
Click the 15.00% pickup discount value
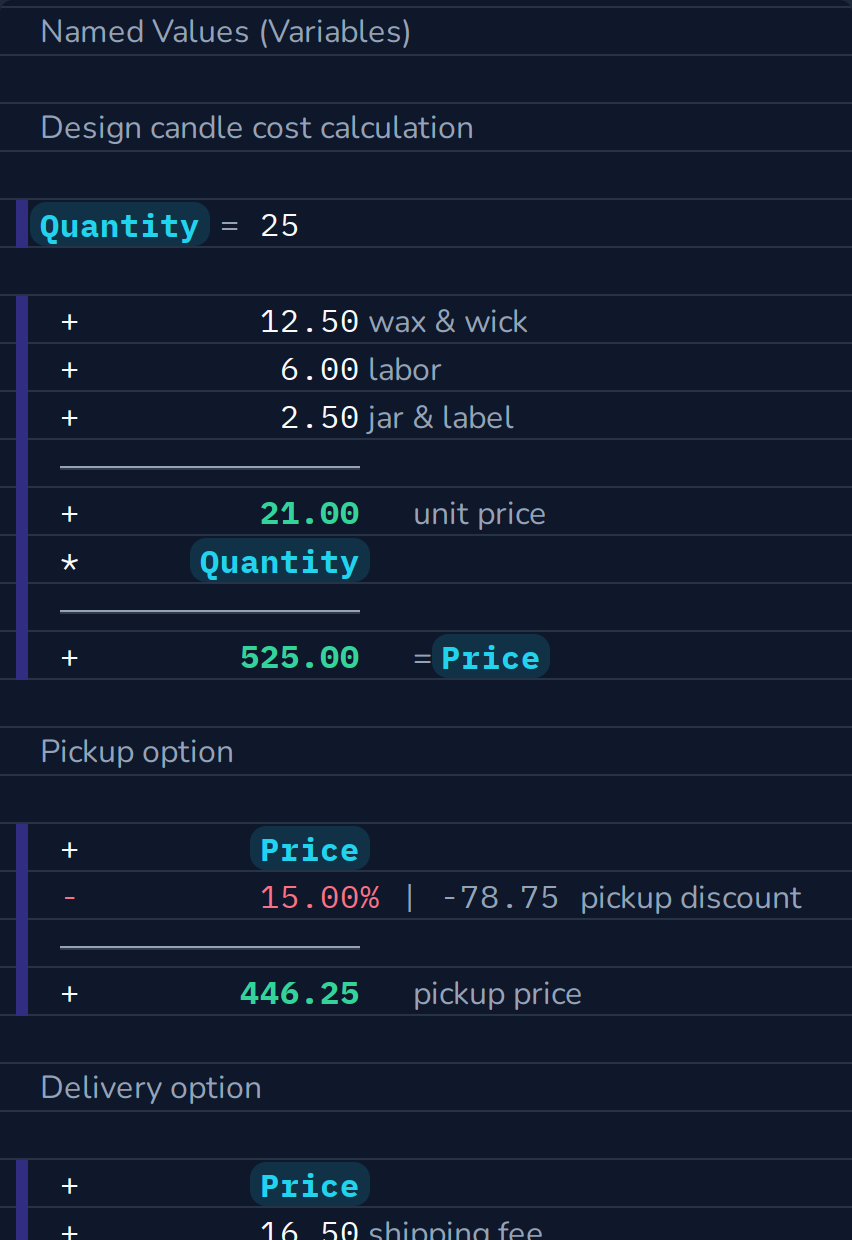tap(319, 898)
